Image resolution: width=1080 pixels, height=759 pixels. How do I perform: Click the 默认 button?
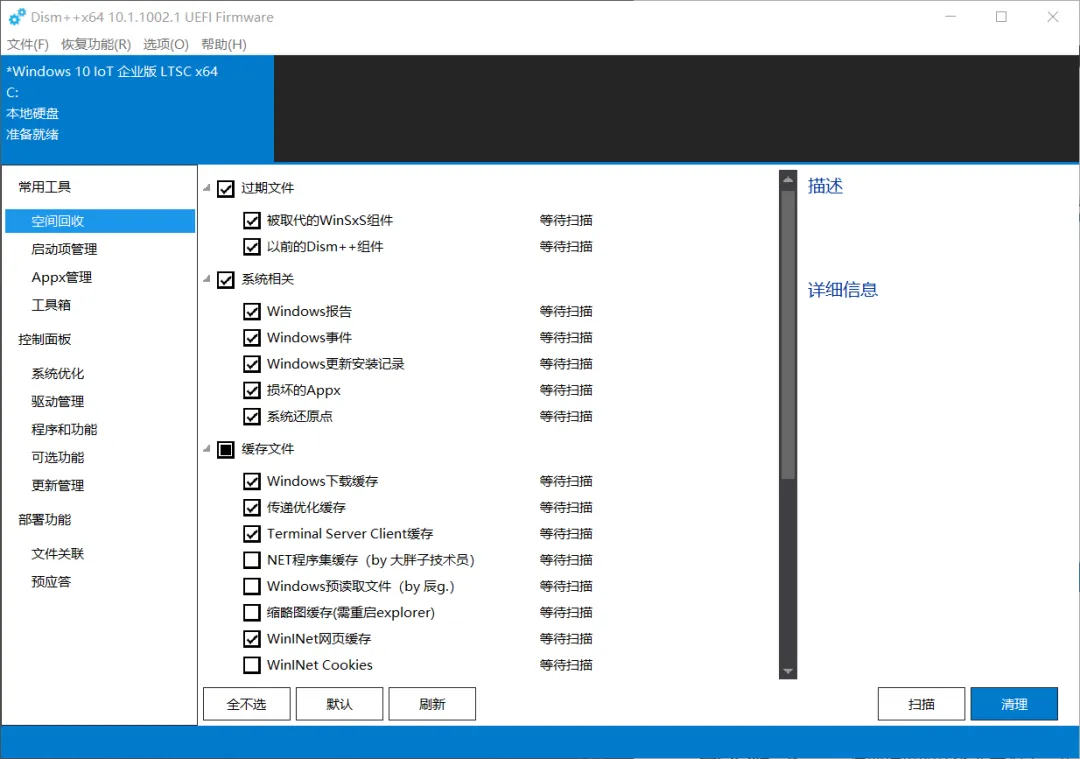tap(340, 704)
